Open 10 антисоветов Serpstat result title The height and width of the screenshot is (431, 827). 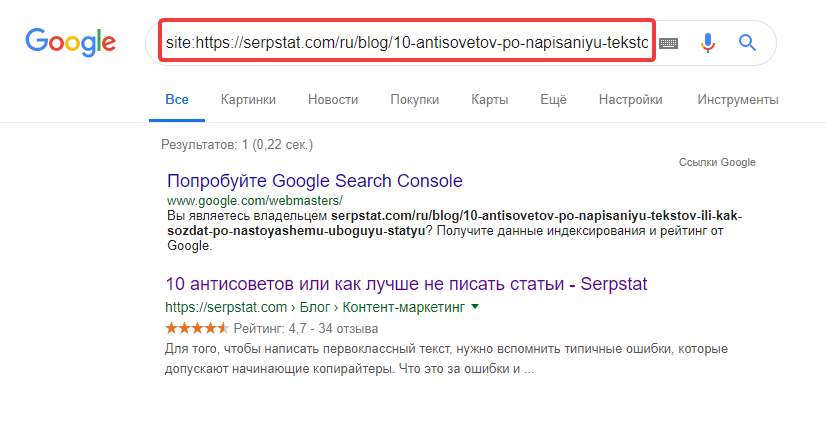point(406,284)
